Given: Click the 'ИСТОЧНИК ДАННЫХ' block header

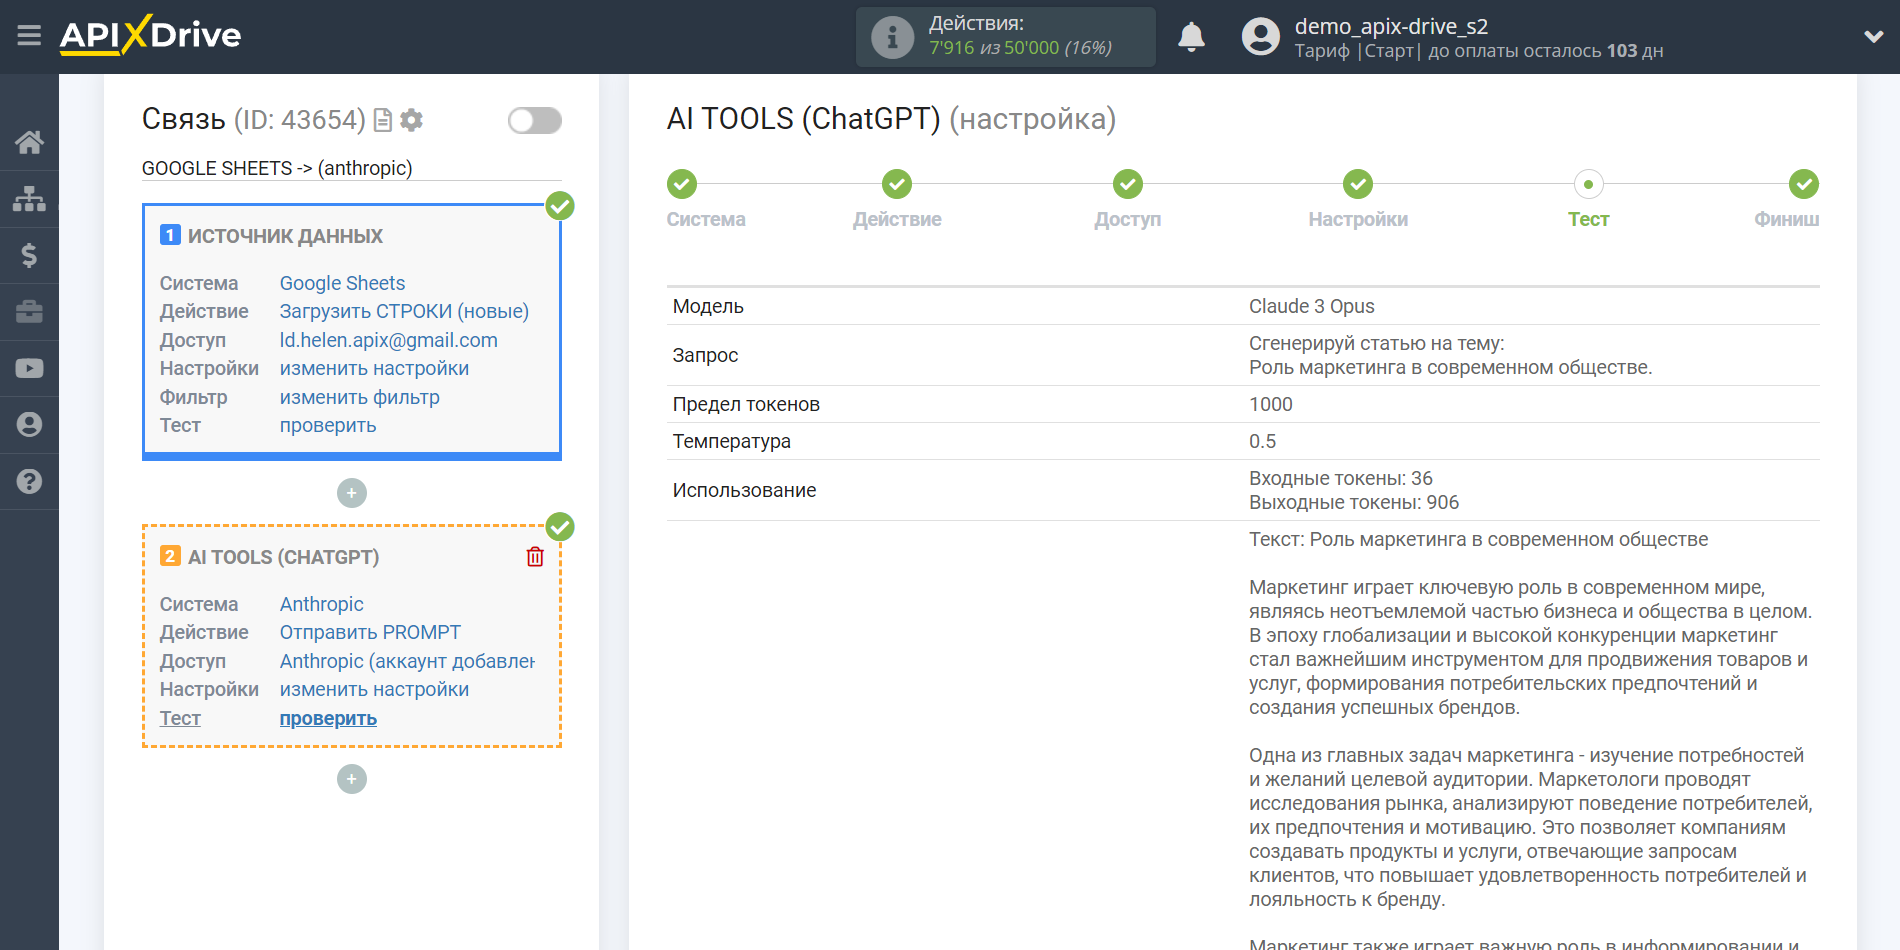Looking at the screenshot, I should tap(285, 236).
